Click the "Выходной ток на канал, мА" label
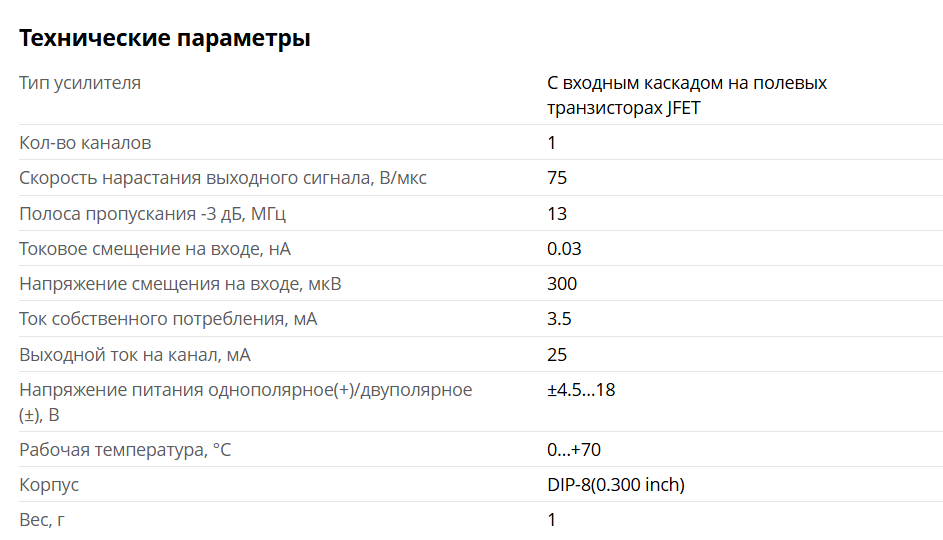Screen dimensions: 943x540 click(135, 355)
